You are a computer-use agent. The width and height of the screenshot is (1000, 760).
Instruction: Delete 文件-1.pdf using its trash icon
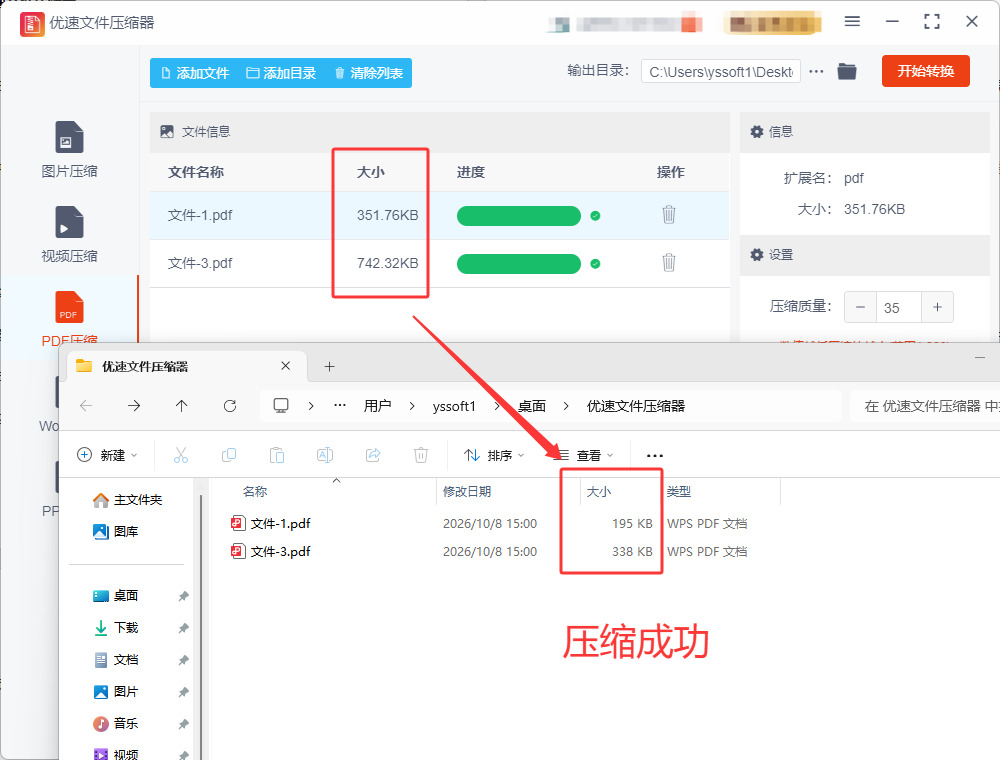[x=668, y=215]
